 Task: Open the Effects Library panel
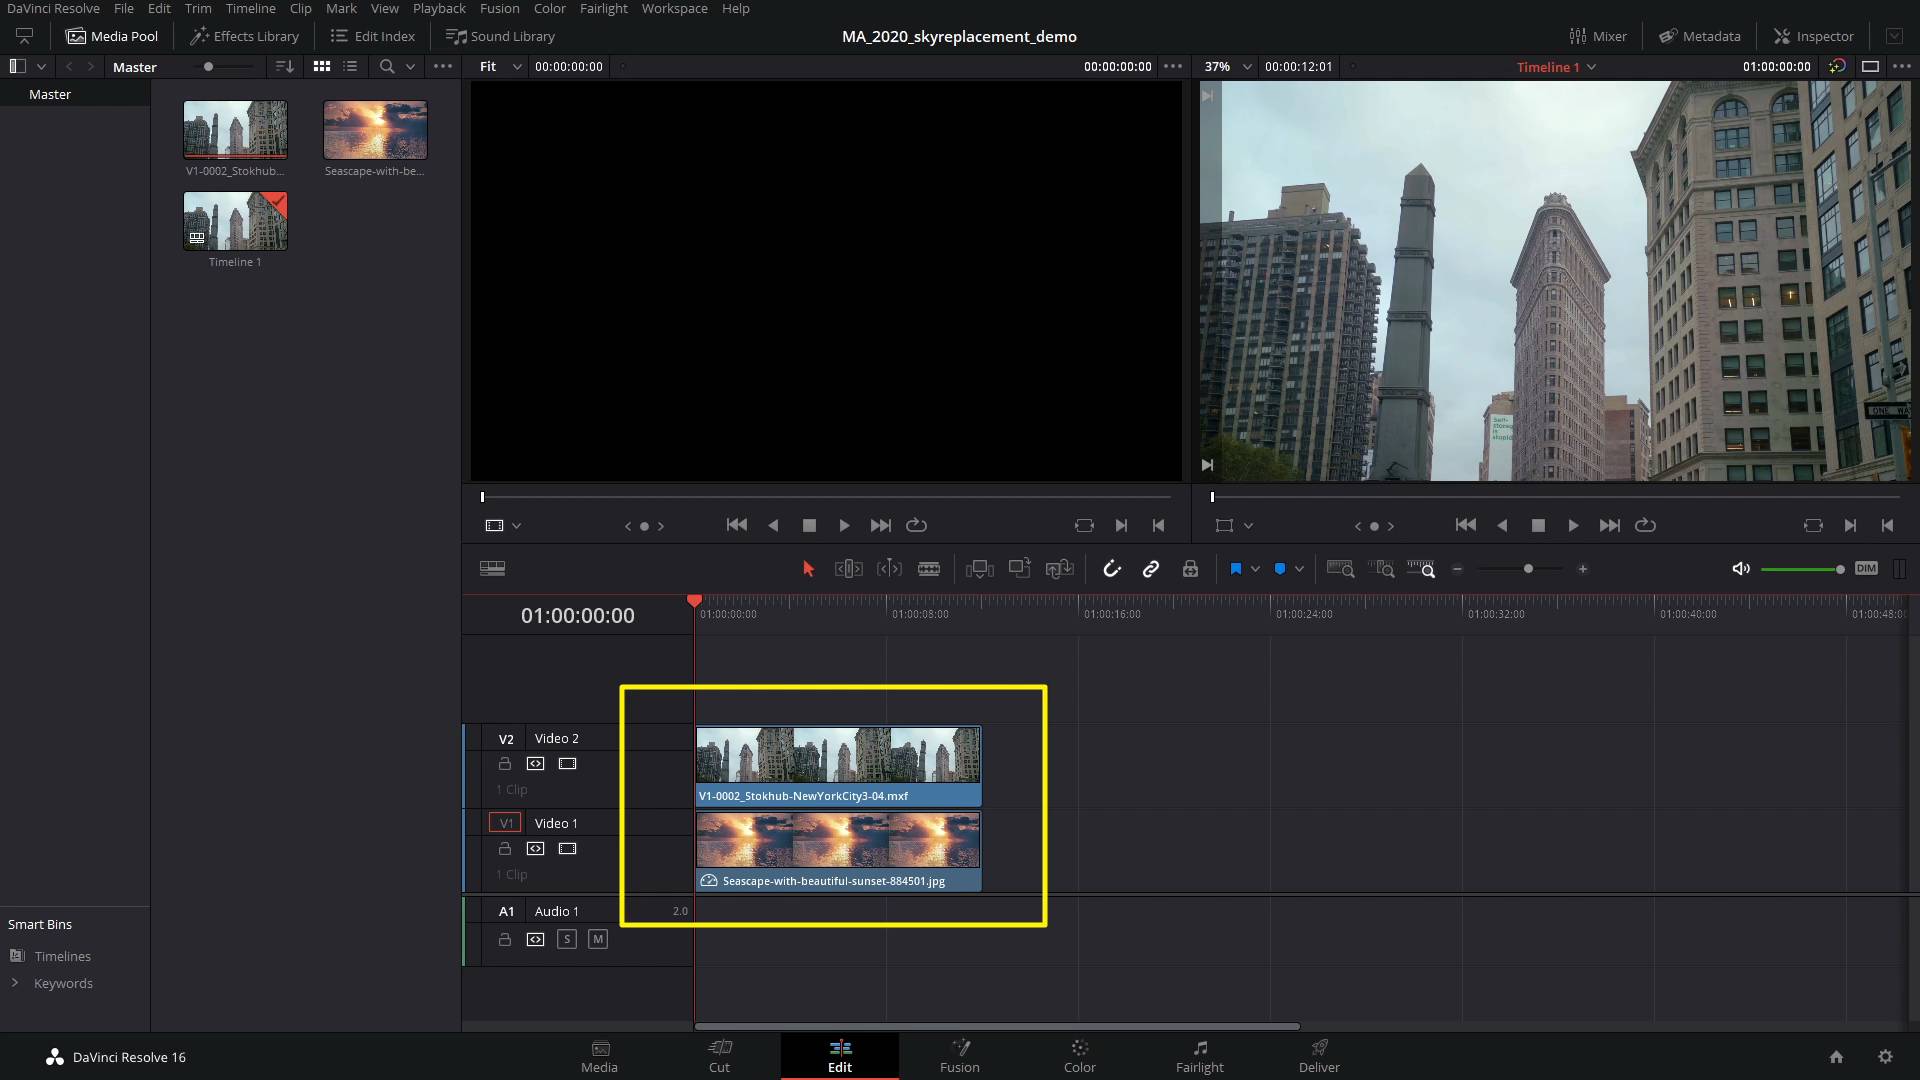point(243,36)
